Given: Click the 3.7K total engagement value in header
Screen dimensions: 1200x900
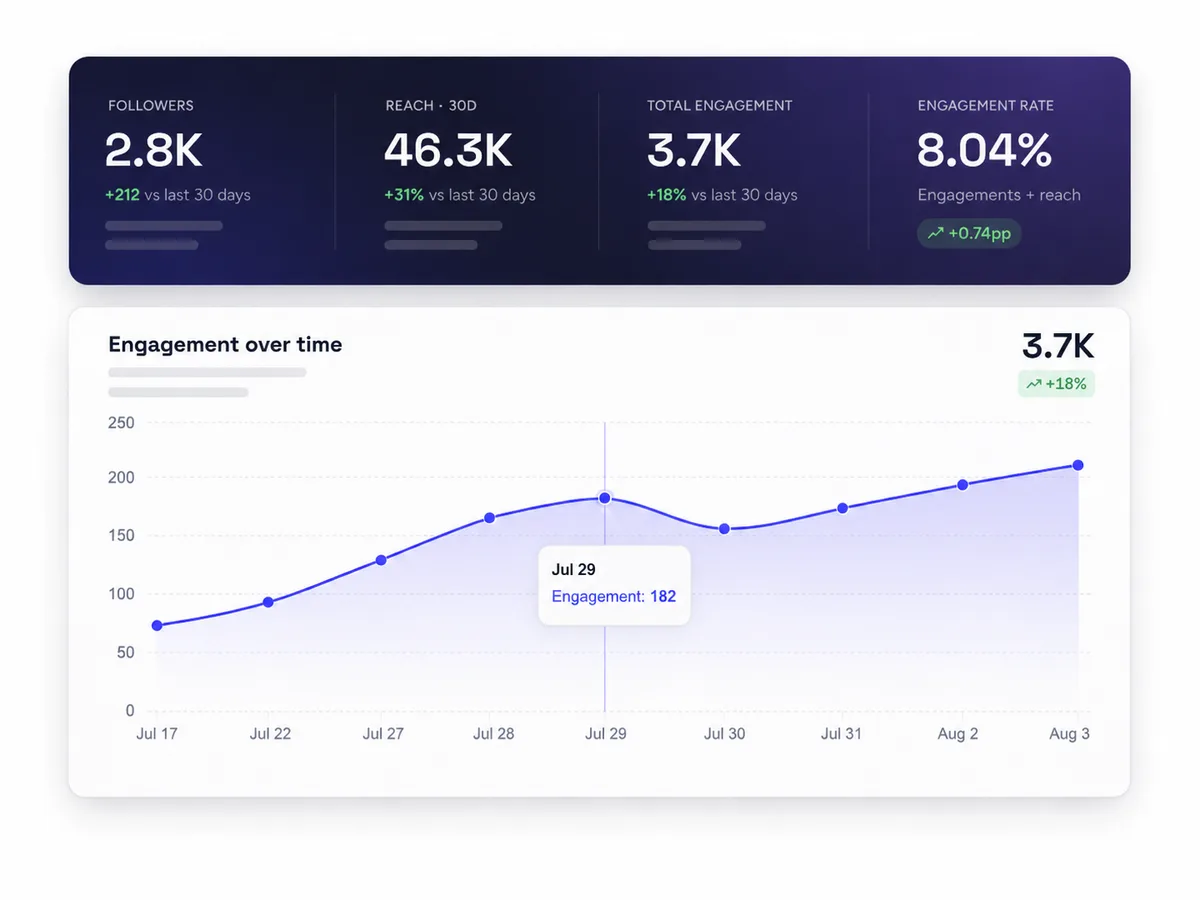Looking at the screenshot, I should pos(694,150).
